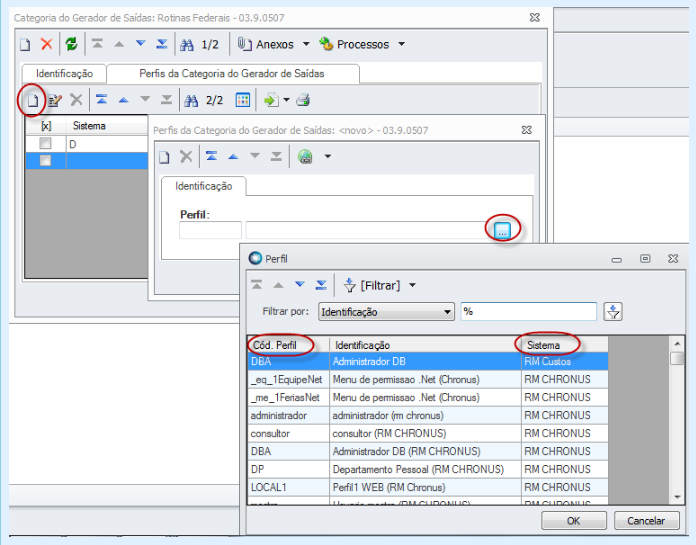The width and height of the screenshot is (696, 545).
Task: Click the globe printer icon in novo window
Action: tap(305, 157)
